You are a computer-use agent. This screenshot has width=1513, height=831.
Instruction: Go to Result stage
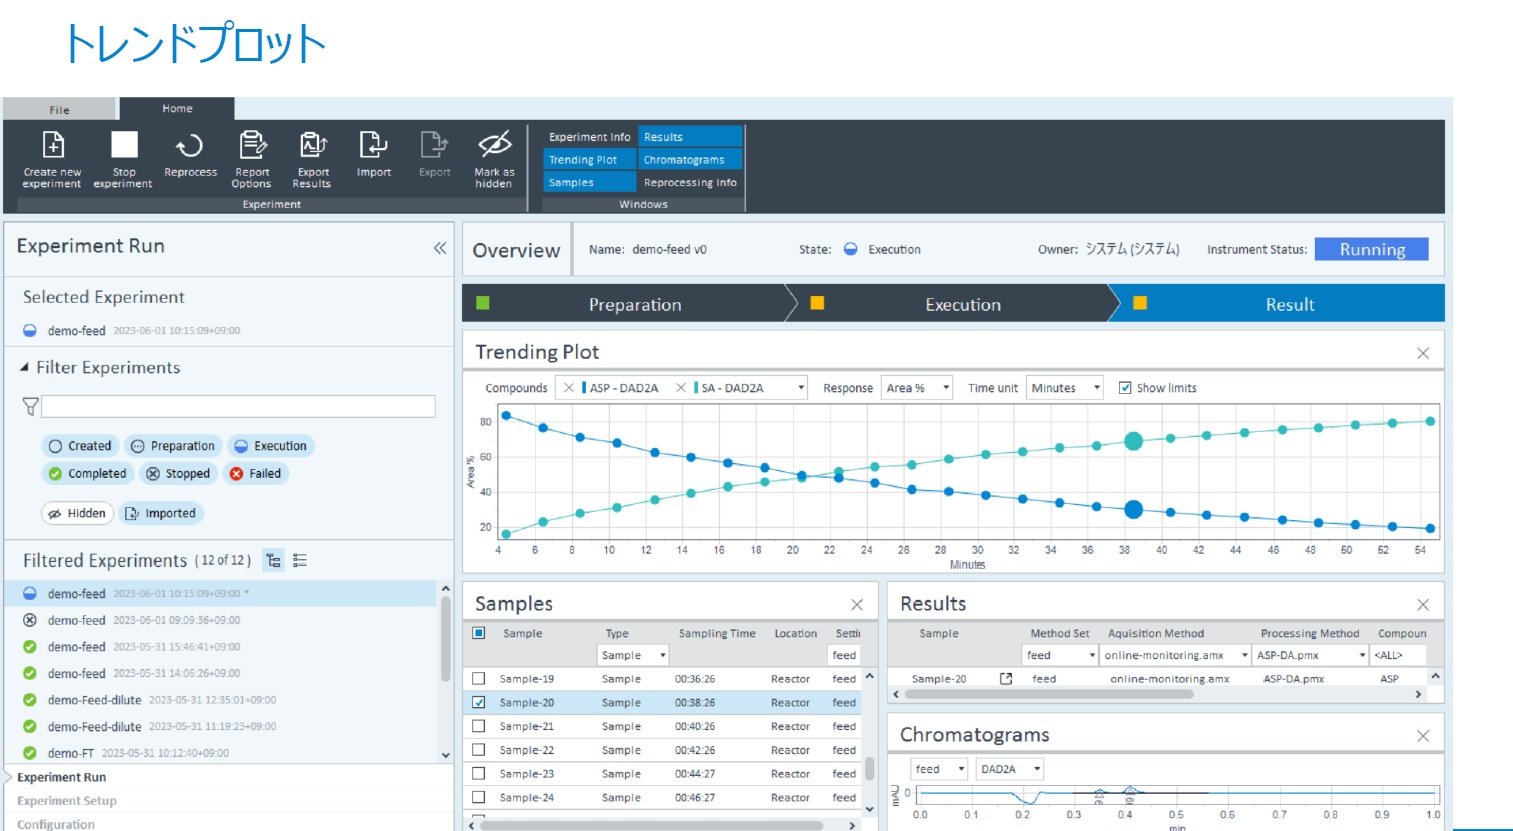pos(1280,304)
